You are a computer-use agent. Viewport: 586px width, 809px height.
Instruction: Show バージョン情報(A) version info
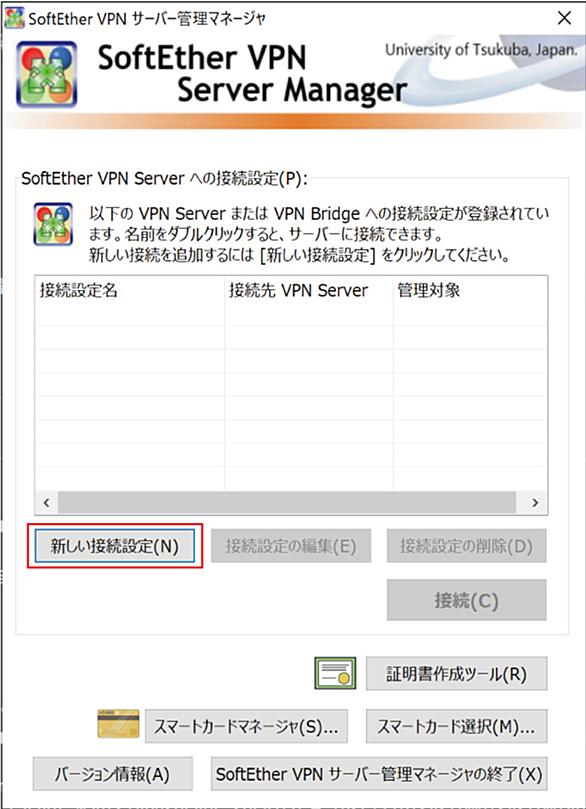point(112,774)
